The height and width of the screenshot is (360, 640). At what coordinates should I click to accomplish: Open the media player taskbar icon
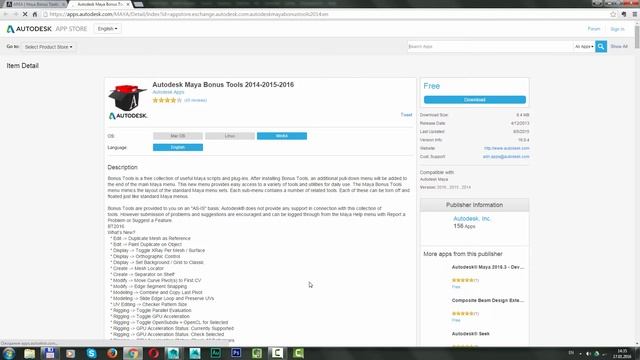point(71,353)
